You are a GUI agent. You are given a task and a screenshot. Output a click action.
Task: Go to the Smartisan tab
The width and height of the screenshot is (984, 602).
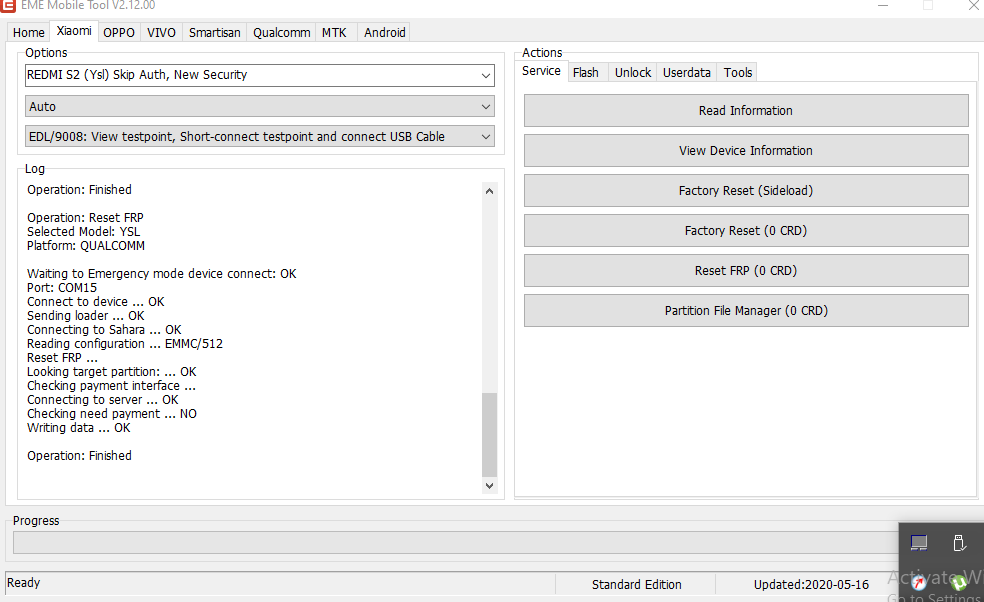pos(215,33)
